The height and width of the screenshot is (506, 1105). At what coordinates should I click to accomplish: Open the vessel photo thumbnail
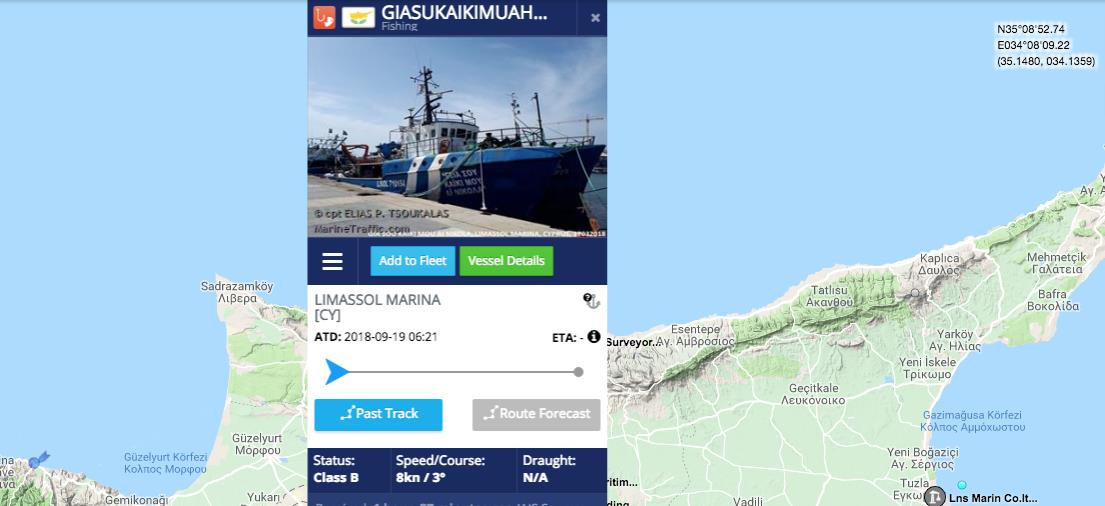click(x=457, y=137)
